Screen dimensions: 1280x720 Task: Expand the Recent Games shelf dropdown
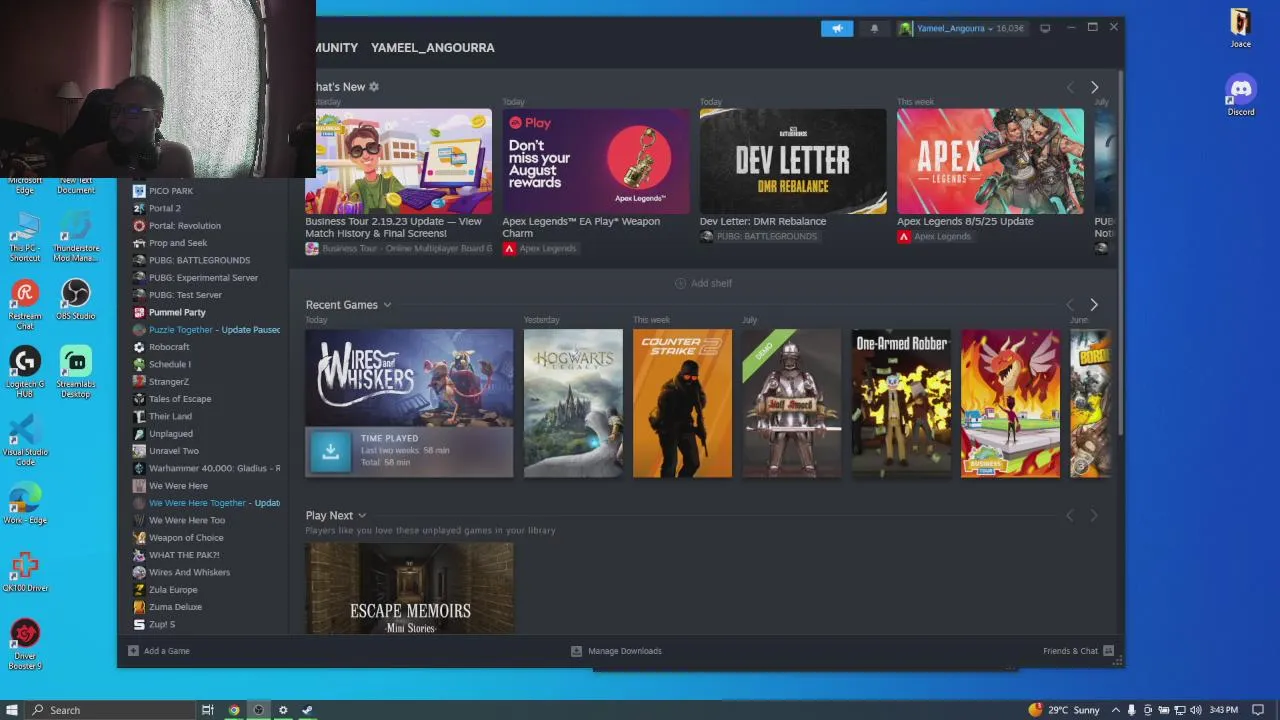coord(387,305)
